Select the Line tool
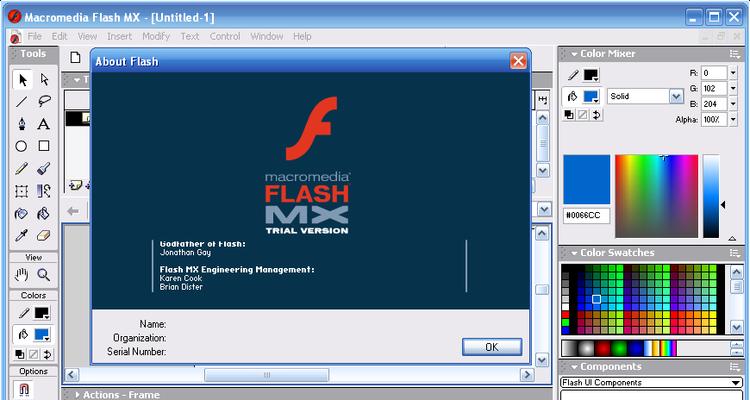Screen dimensions: 750x400 click(22, 101)
